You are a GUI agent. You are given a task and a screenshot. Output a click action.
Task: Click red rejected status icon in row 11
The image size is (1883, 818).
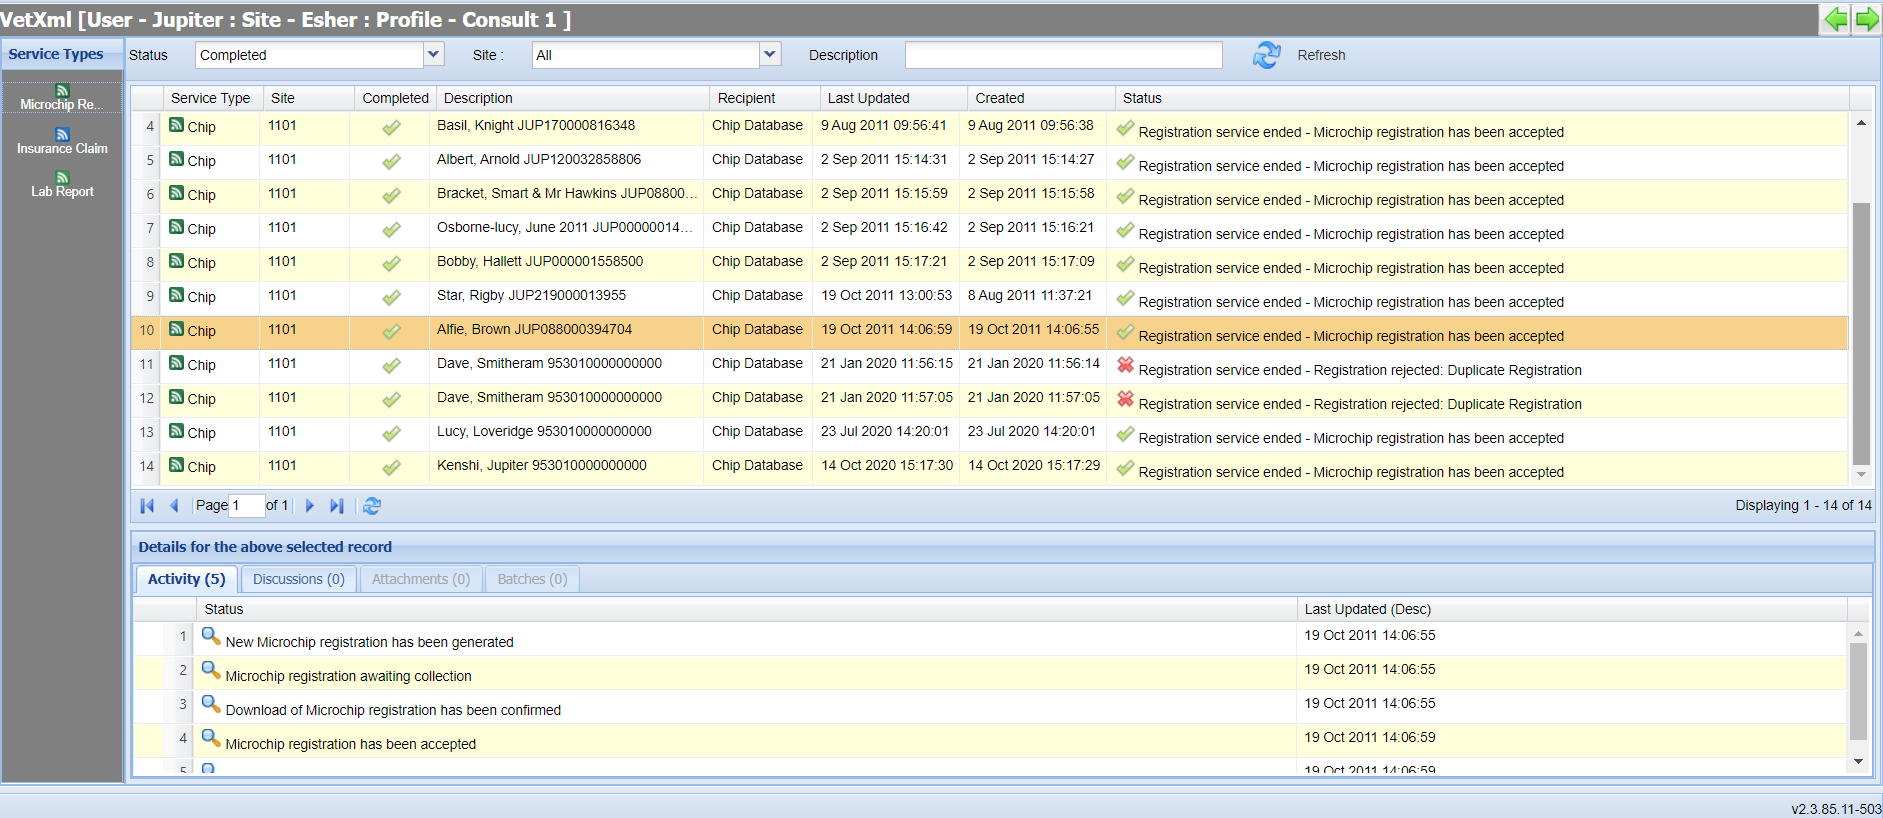click(x=1125, y=365)
